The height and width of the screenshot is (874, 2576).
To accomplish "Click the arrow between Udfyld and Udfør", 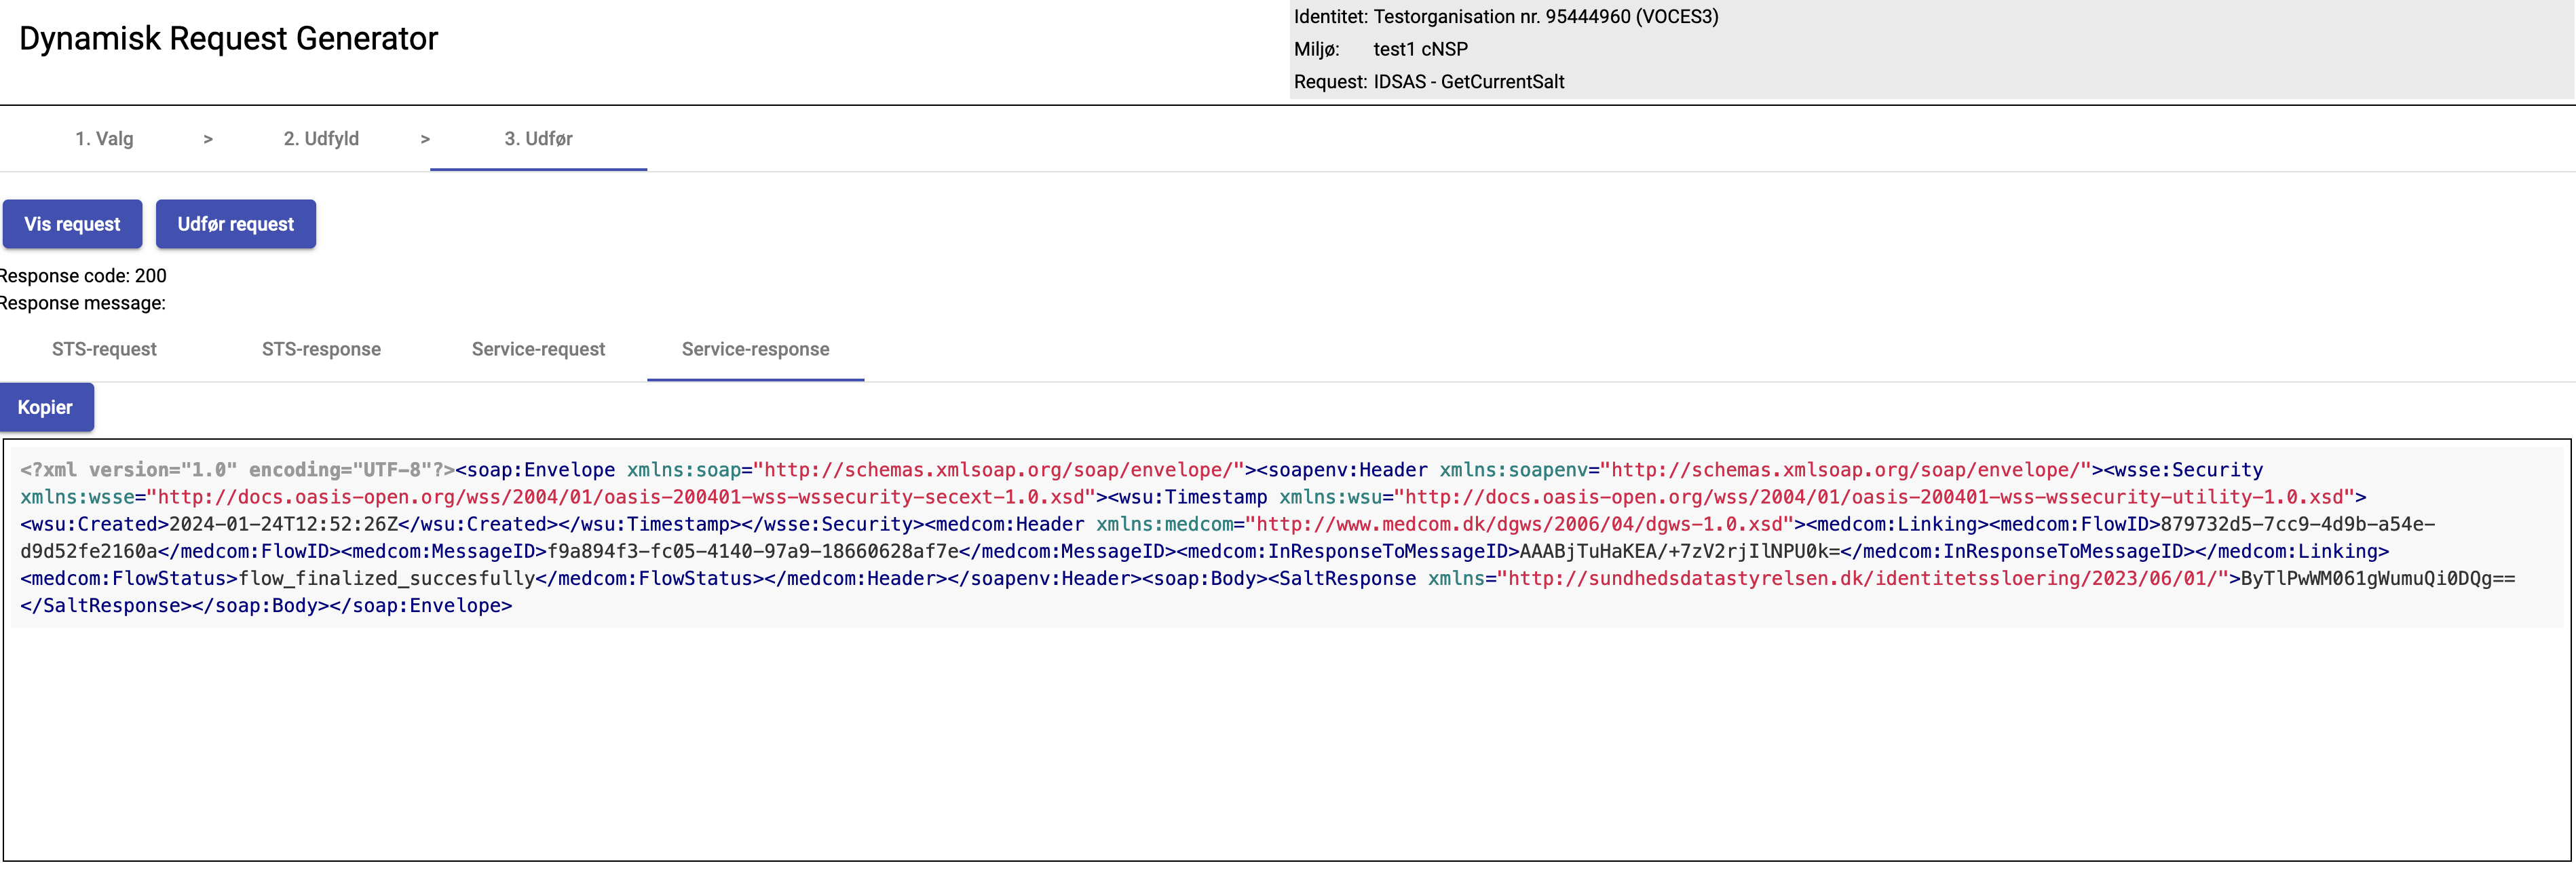I will 425,139.
